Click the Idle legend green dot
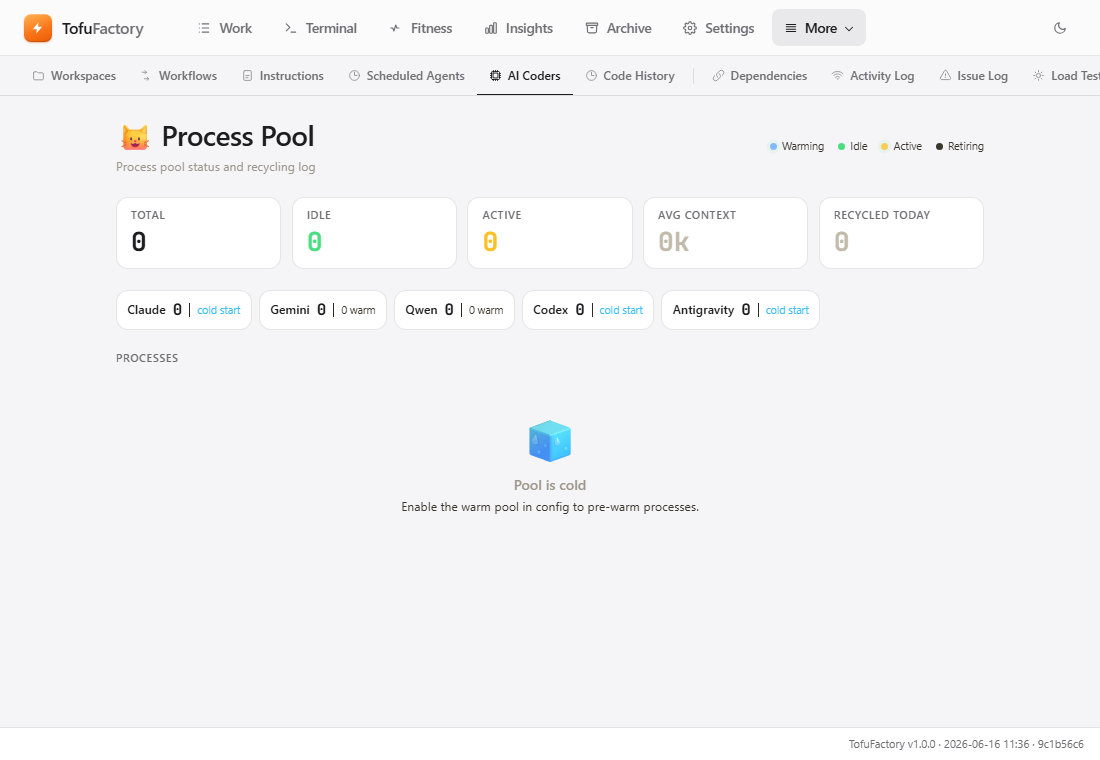Screen dimensions: 1100x760 click(x=841, y=147)
